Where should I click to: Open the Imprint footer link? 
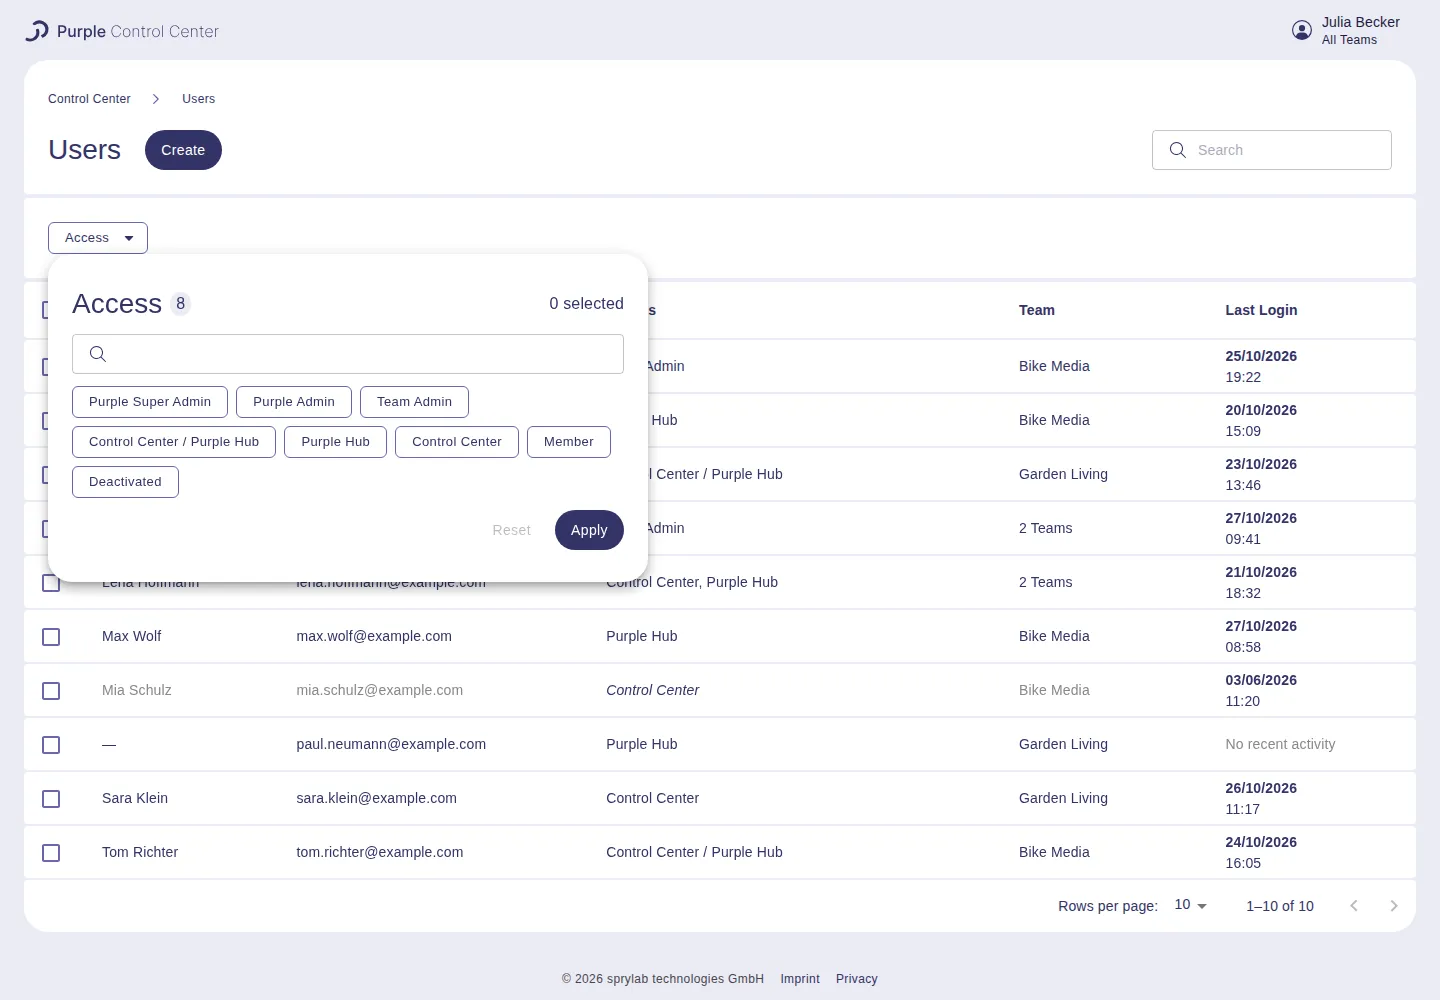pyautogui.click(x=800, y=979)
